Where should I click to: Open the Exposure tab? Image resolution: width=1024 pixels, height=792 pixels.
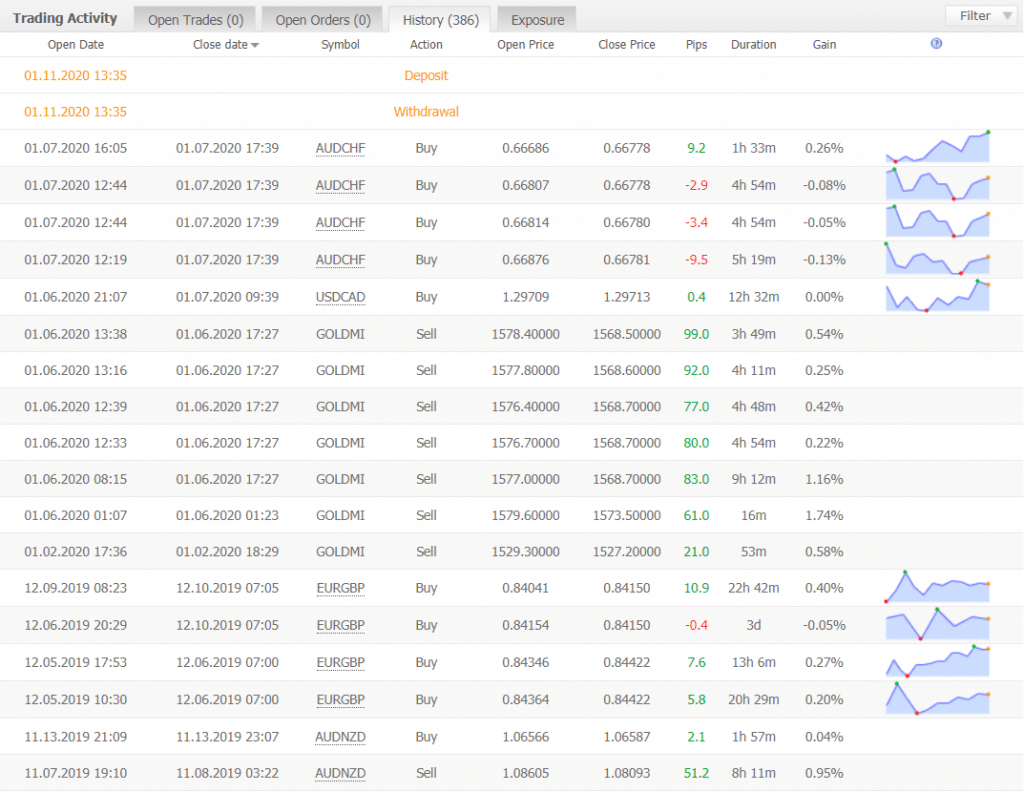537,20
